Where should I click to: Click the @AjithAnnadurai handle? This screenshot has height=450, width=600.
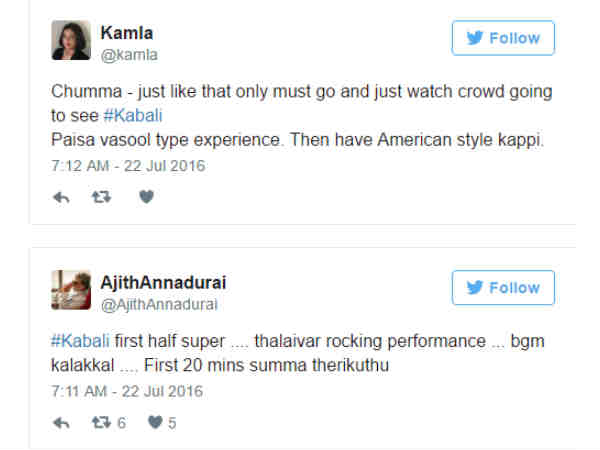point(160,304)
